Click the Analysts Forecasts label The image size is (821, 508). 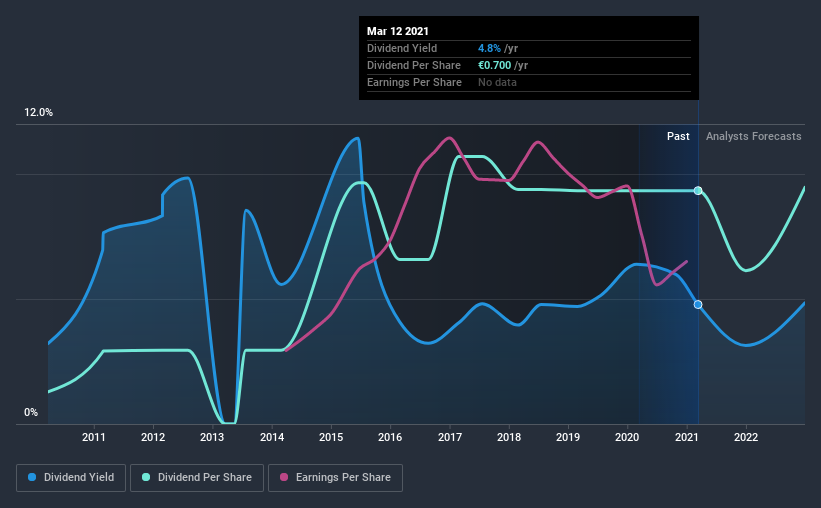(x=753, y=136)
